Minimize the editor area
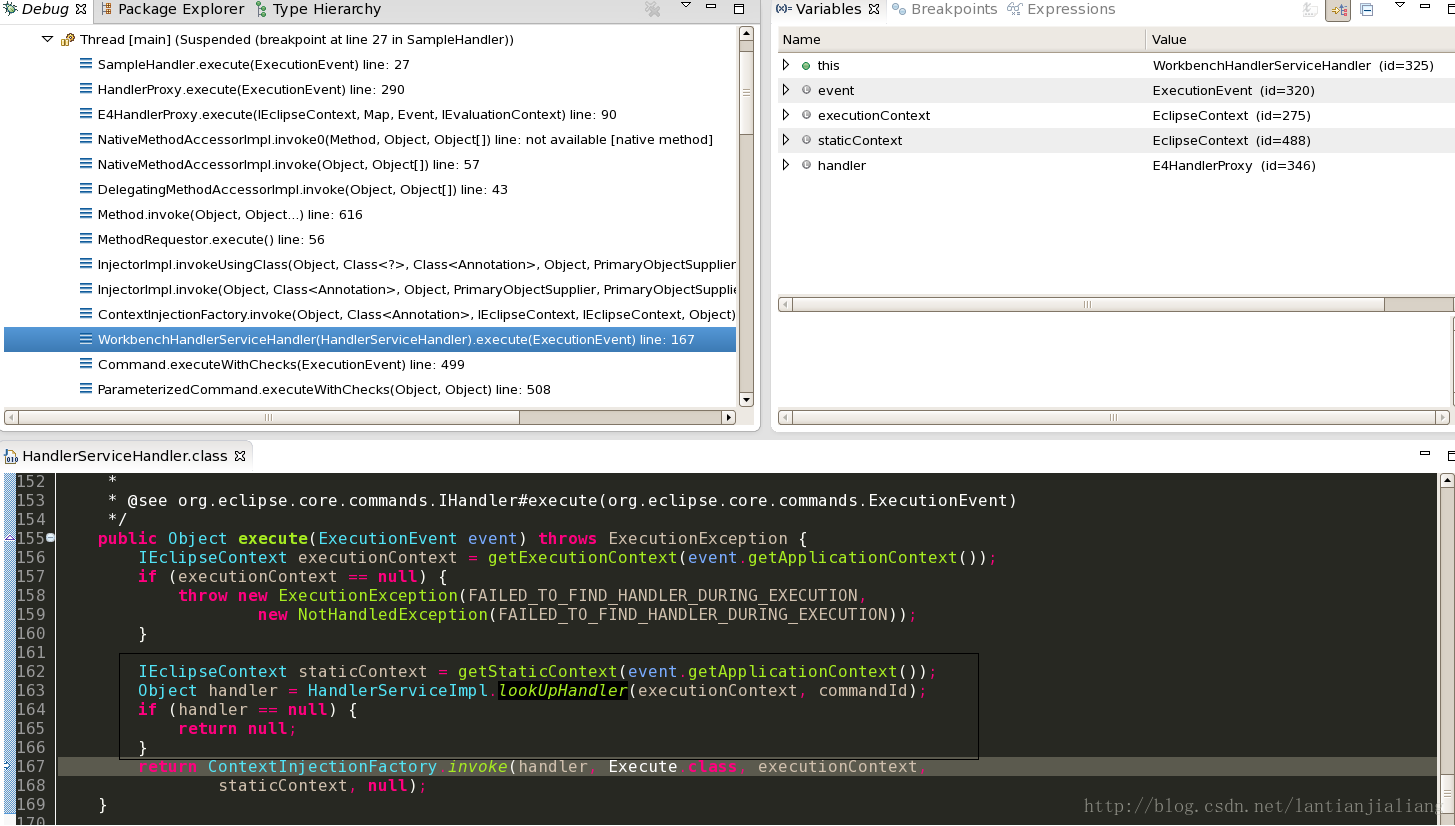Image resolution: width=1455 pixels, height=826 pixels. (1426, 454)
